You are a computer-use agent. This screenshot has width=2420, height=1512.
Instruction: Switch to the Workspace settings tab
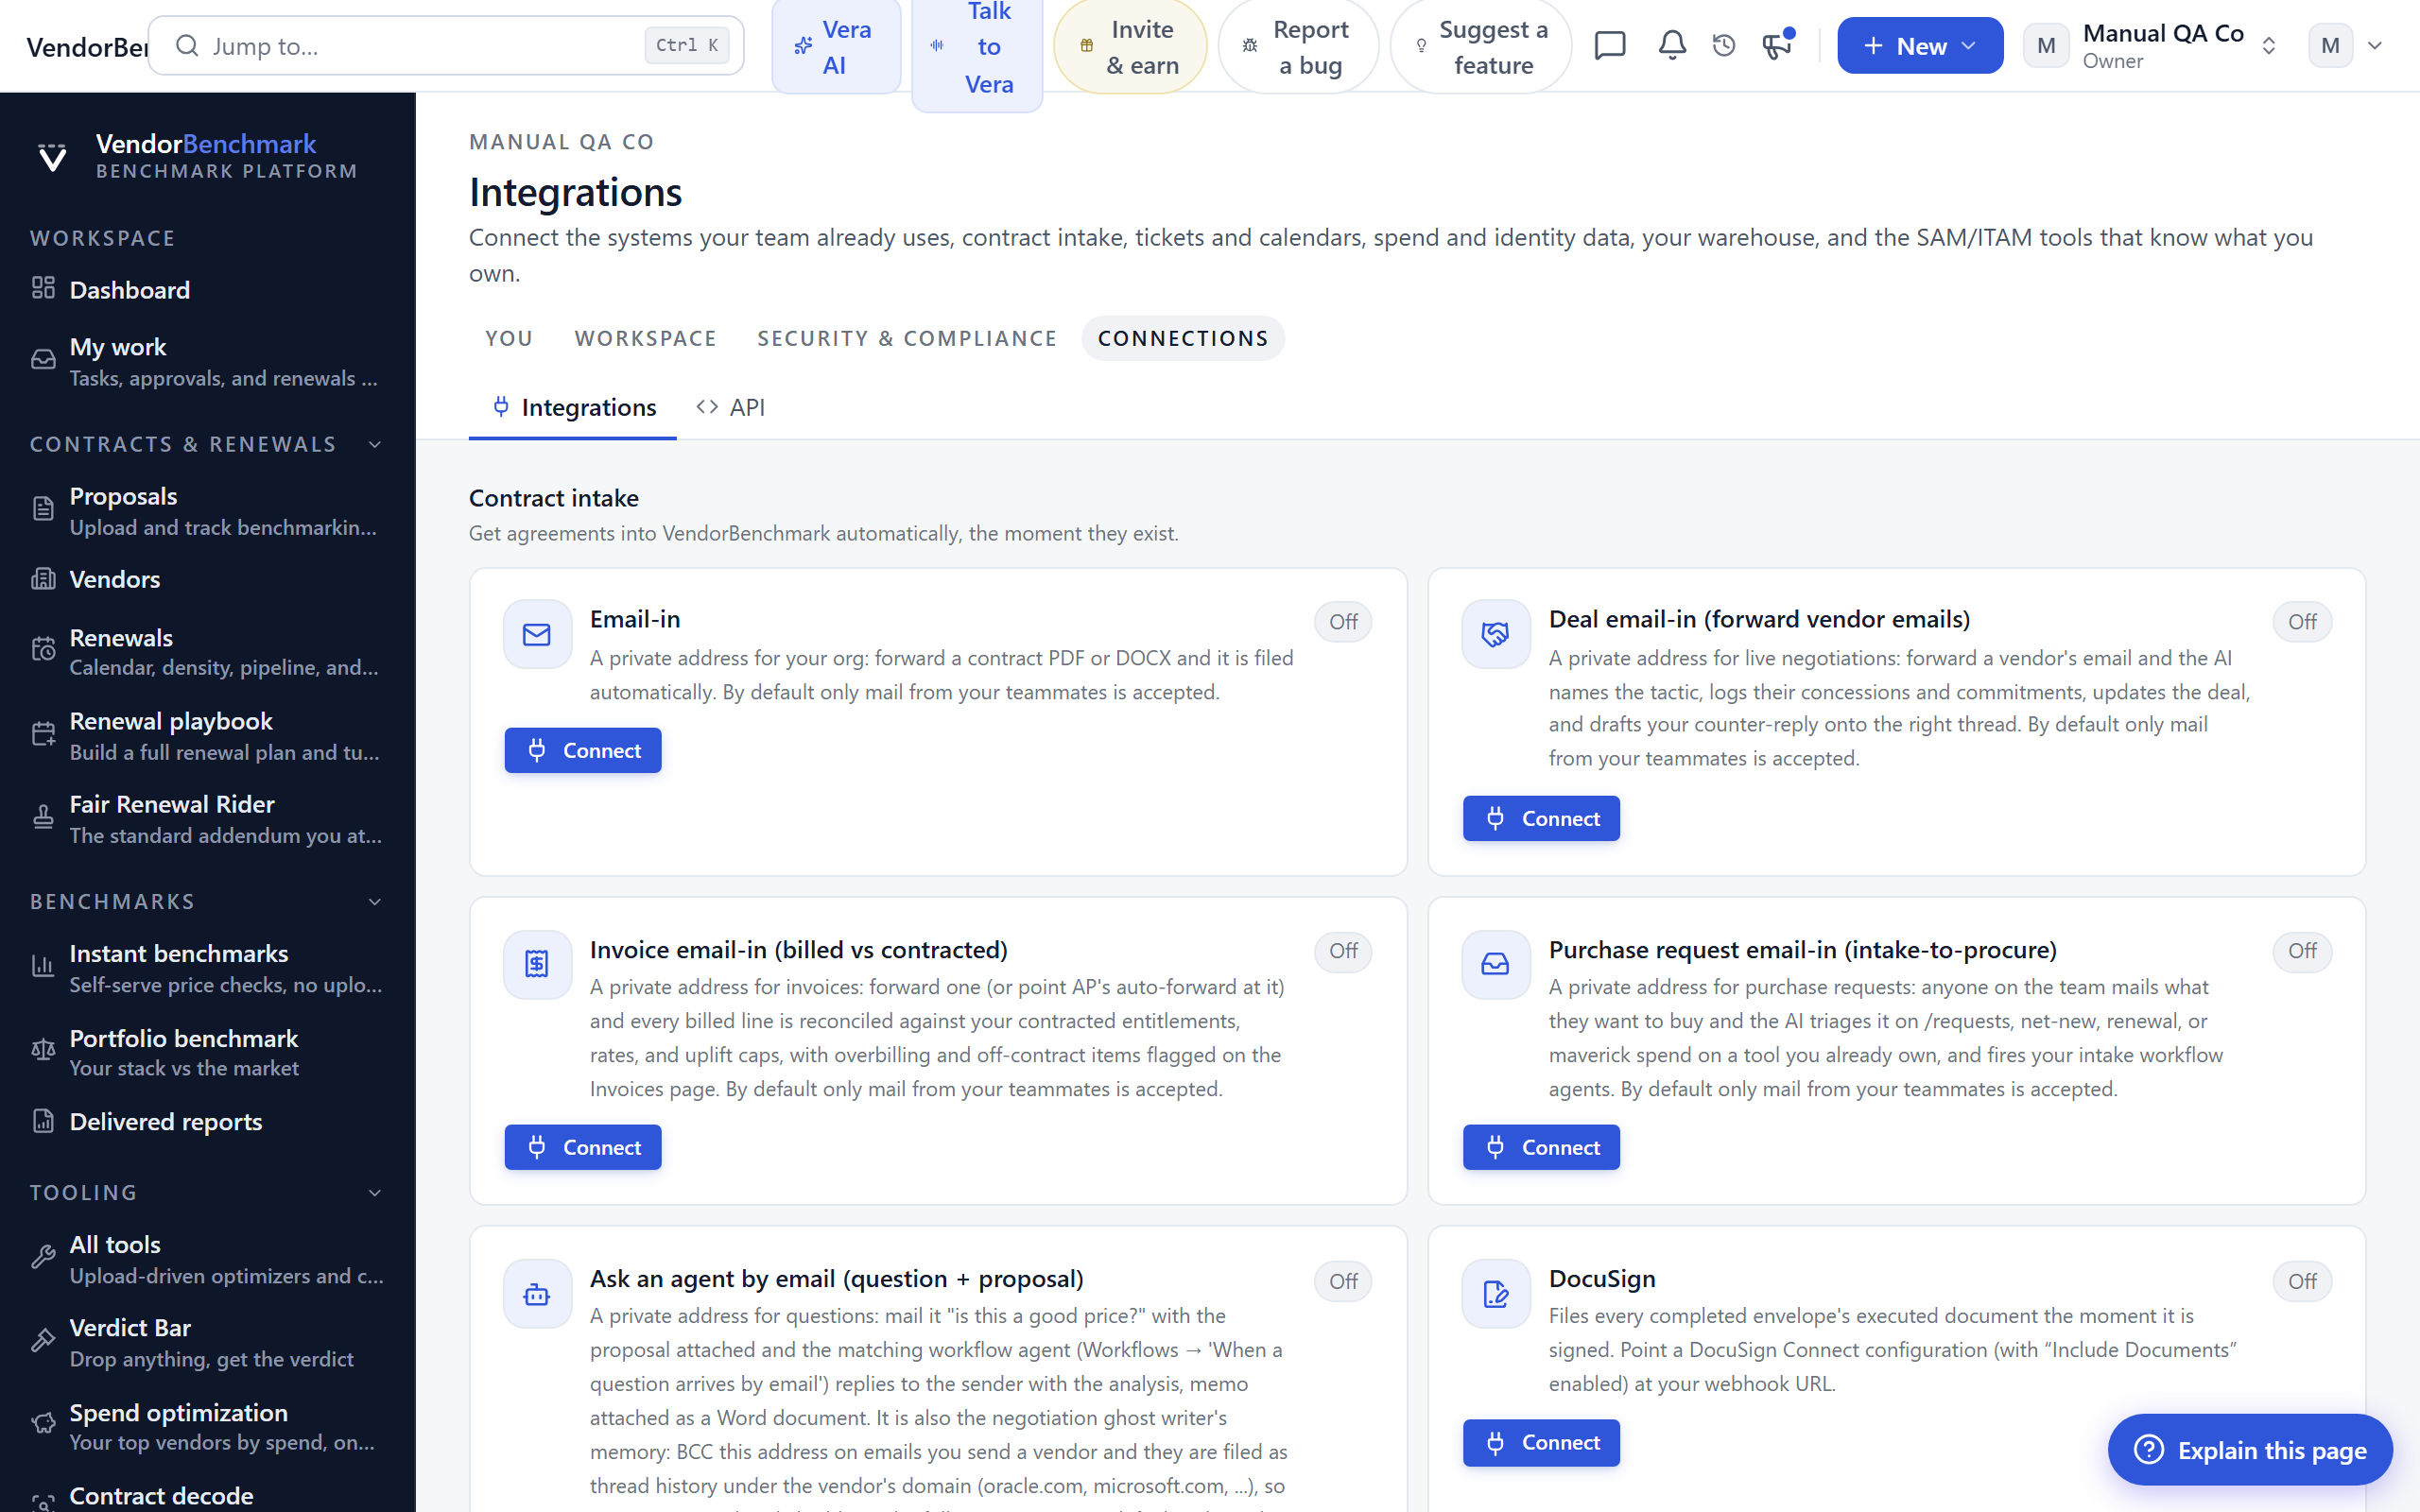coord(645,339)
